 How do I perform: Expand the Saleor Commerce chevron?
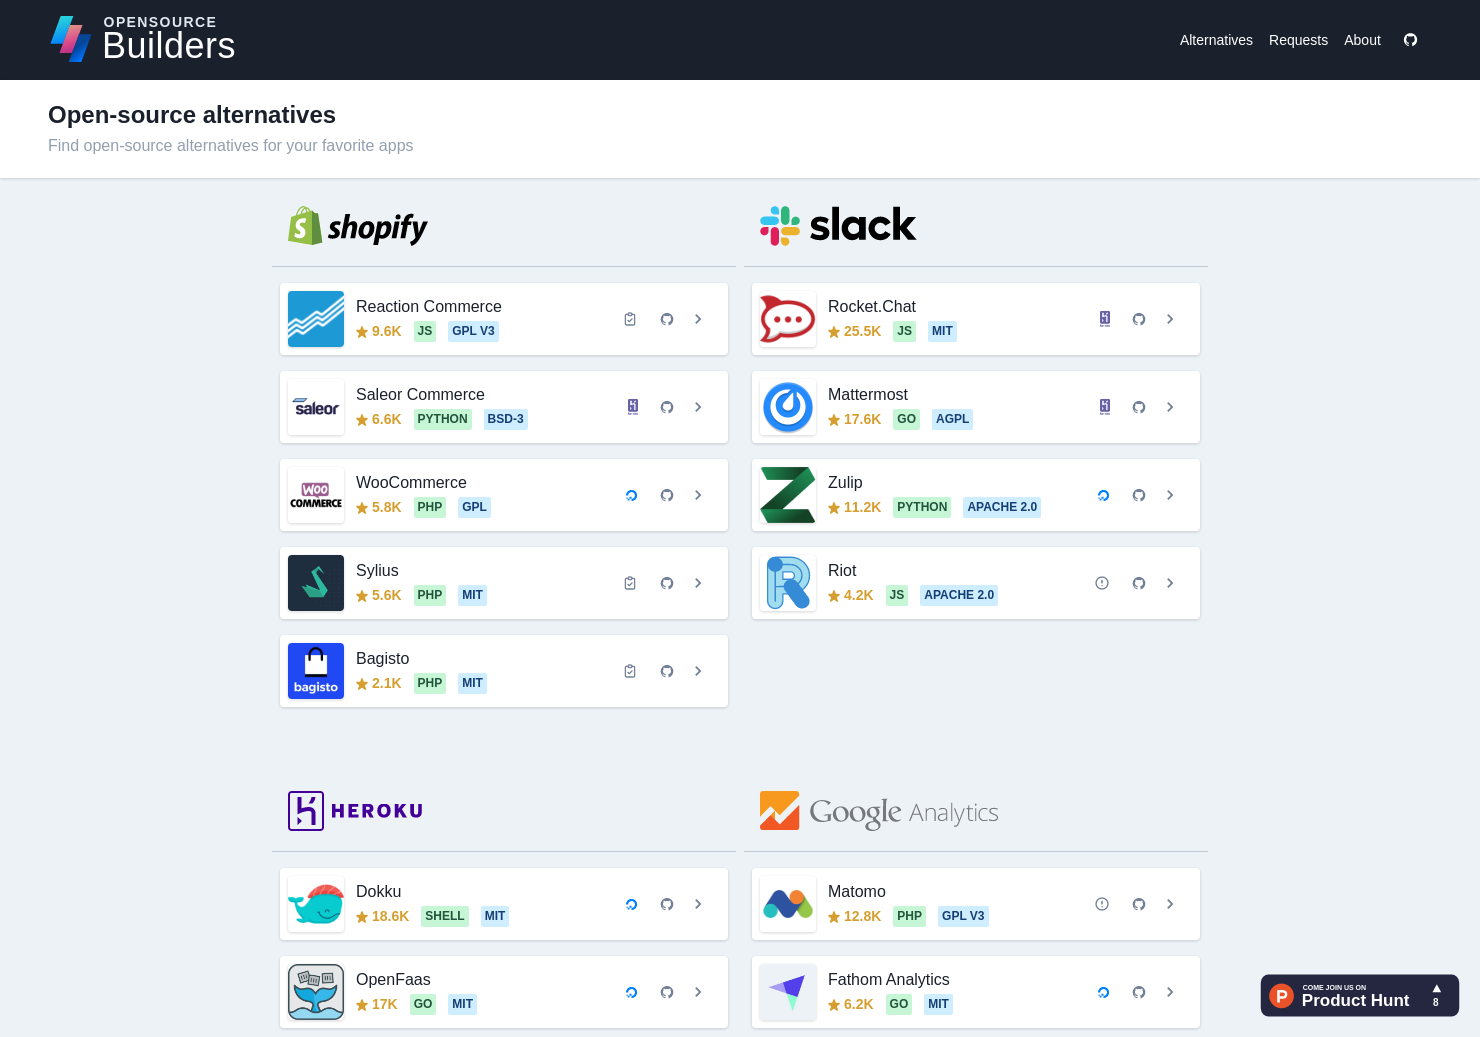[698, 407]
